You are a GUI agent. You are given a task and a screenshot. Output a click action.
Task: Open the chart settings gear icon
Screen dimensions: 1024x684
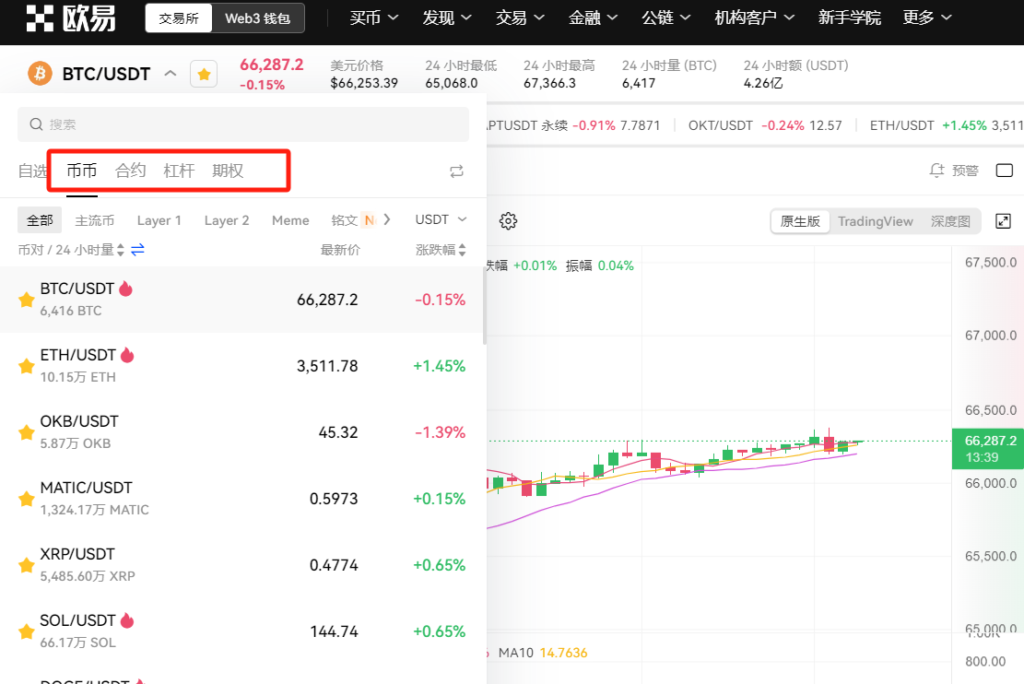pos(508,221)
